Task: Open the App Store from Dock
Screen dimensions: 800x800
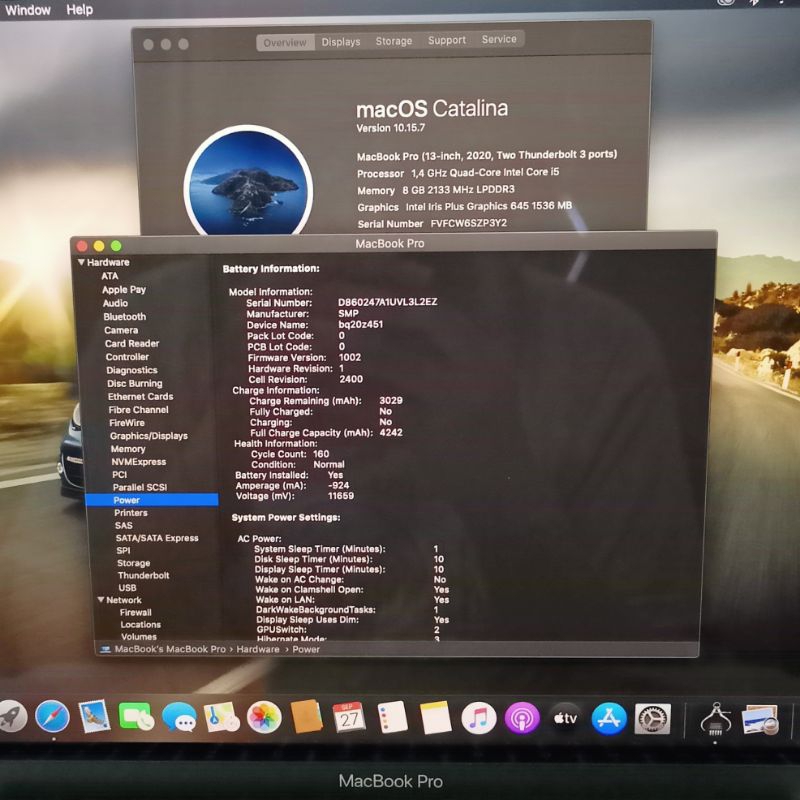Action: click(x=609, y=718)
